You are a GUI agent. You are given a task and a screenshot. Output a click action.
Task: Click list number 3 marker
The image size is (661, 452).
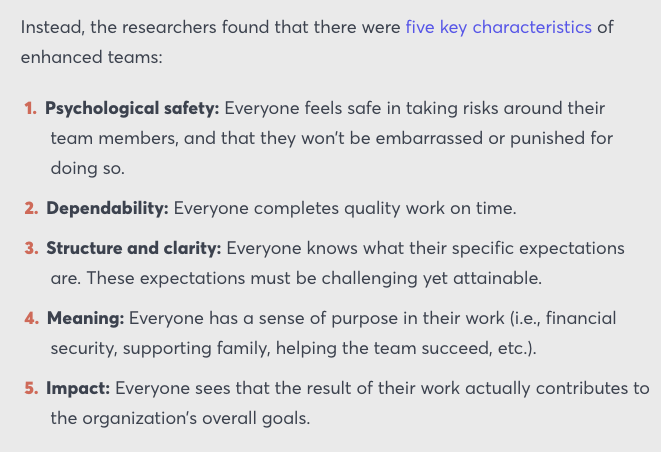(31, 248)
